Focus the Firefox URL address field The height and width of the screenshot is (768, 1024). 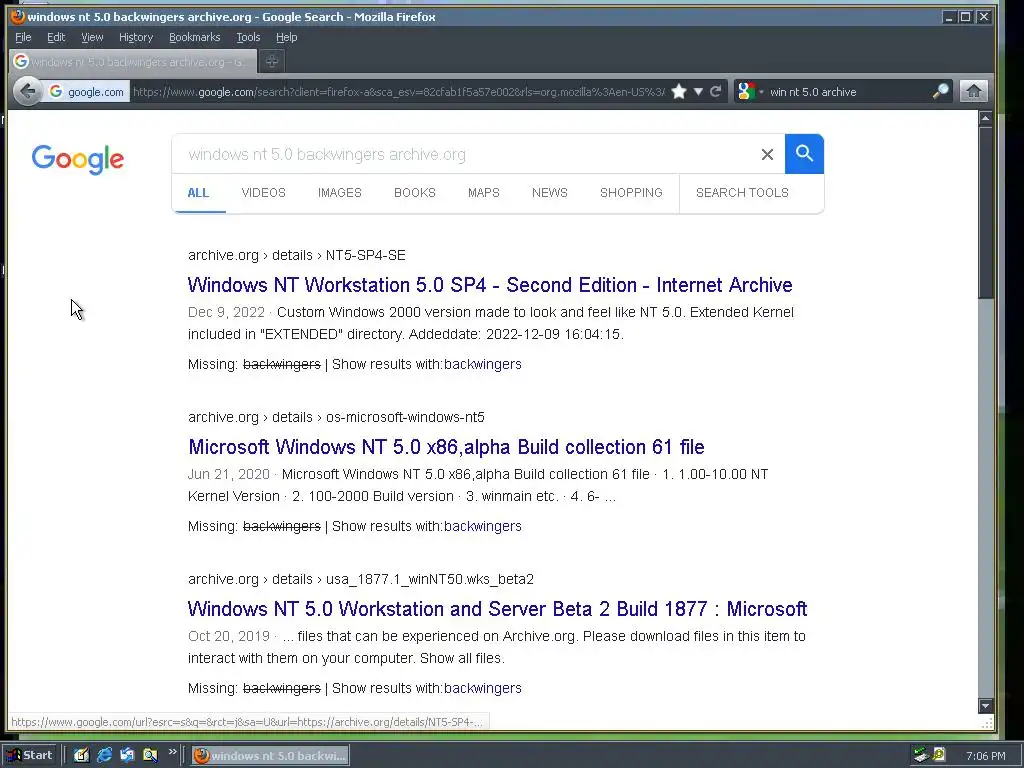click(398, 92)
